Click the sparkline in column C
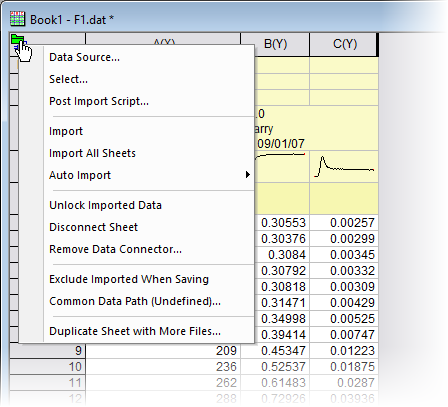 coord(344,166)
